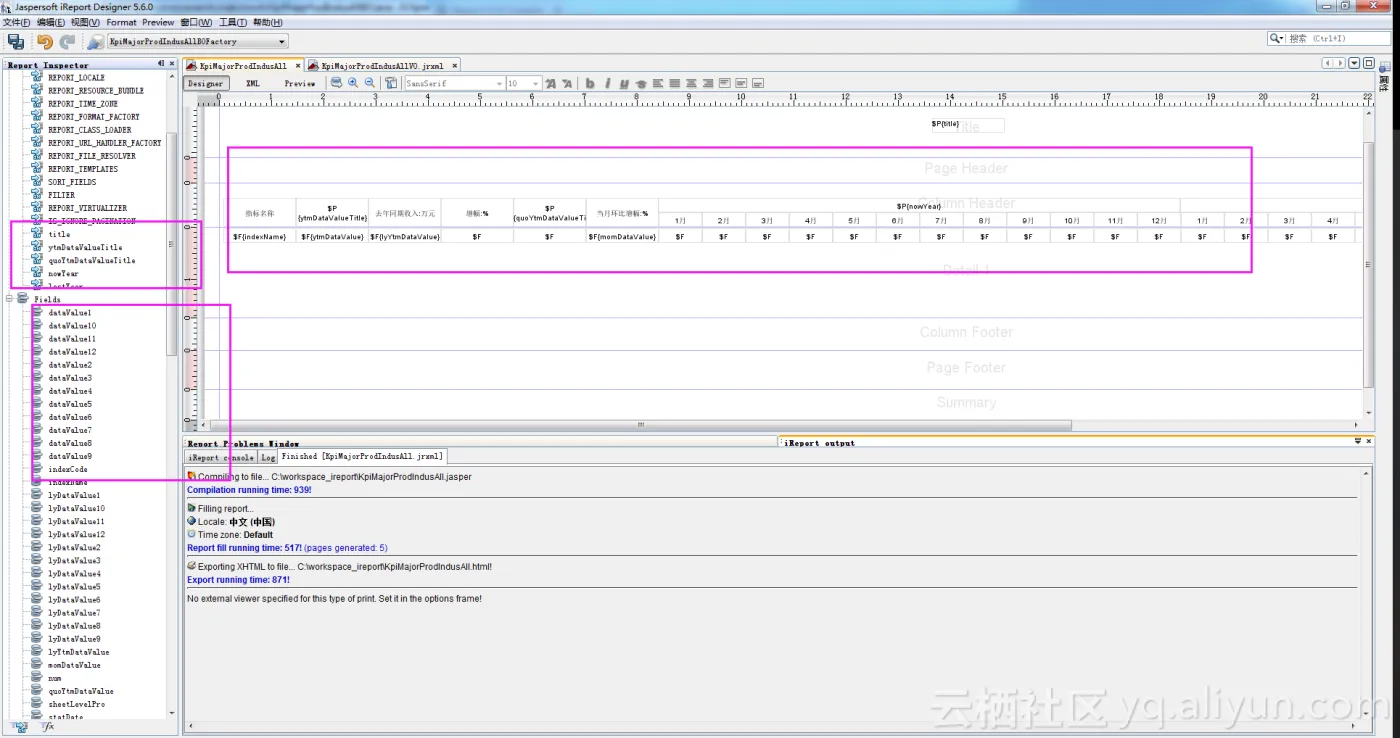Select the nowYear parameter node

[63, 273]
